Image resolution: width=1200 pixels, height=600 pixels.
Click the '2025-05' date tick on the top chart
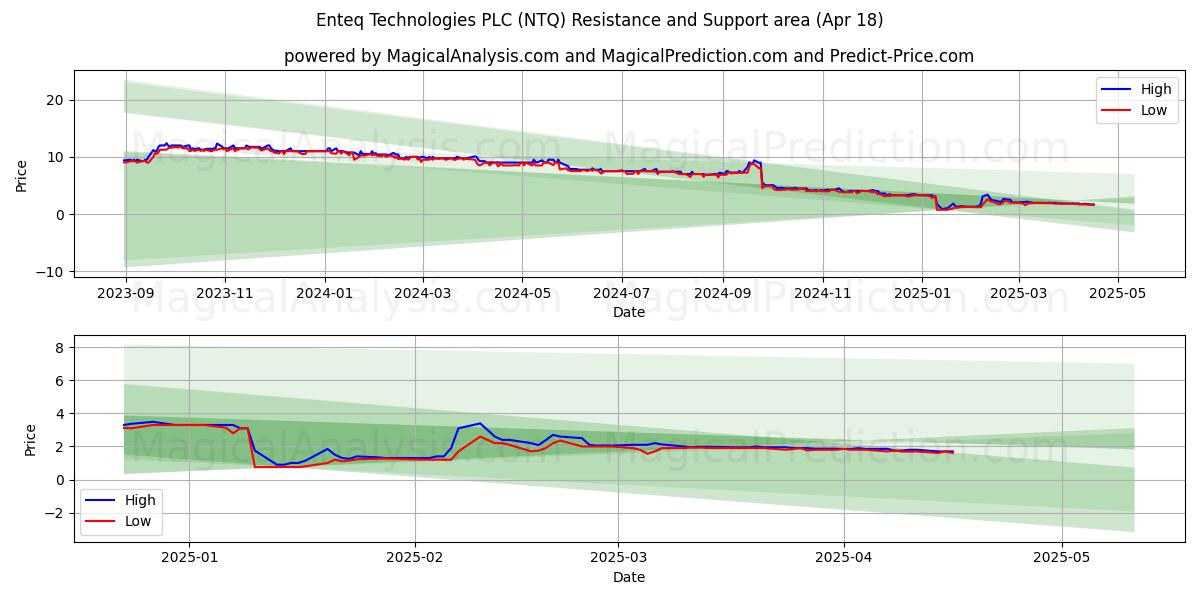(x=1117, y=295)
